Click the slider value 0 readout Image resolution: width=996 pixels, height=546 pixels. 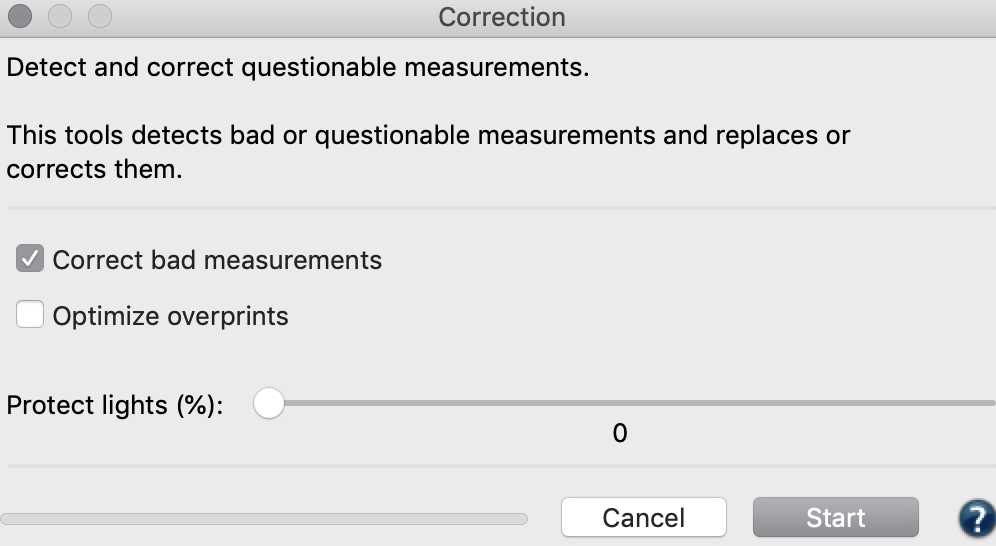tap(620, 434)
